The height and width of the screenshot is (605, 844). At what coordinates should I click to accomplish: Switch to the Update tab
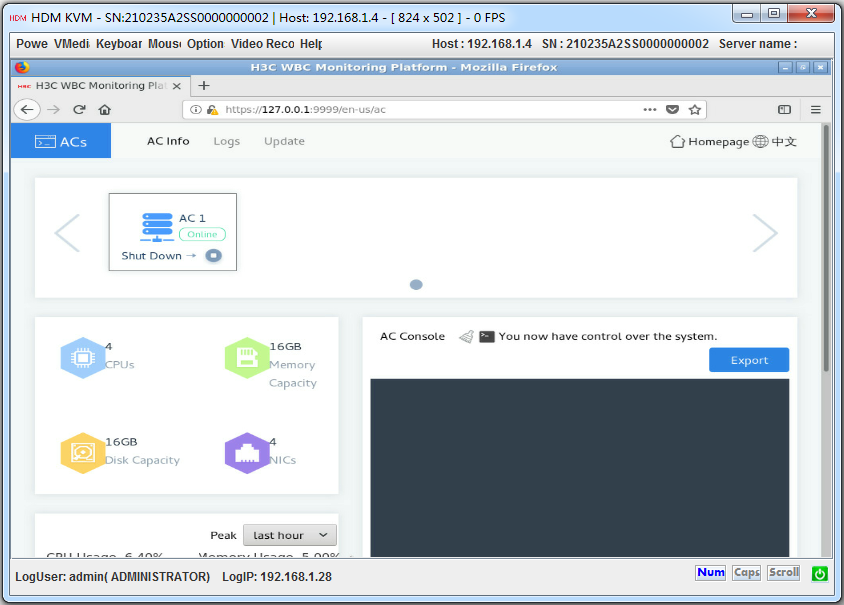point(284,141)
